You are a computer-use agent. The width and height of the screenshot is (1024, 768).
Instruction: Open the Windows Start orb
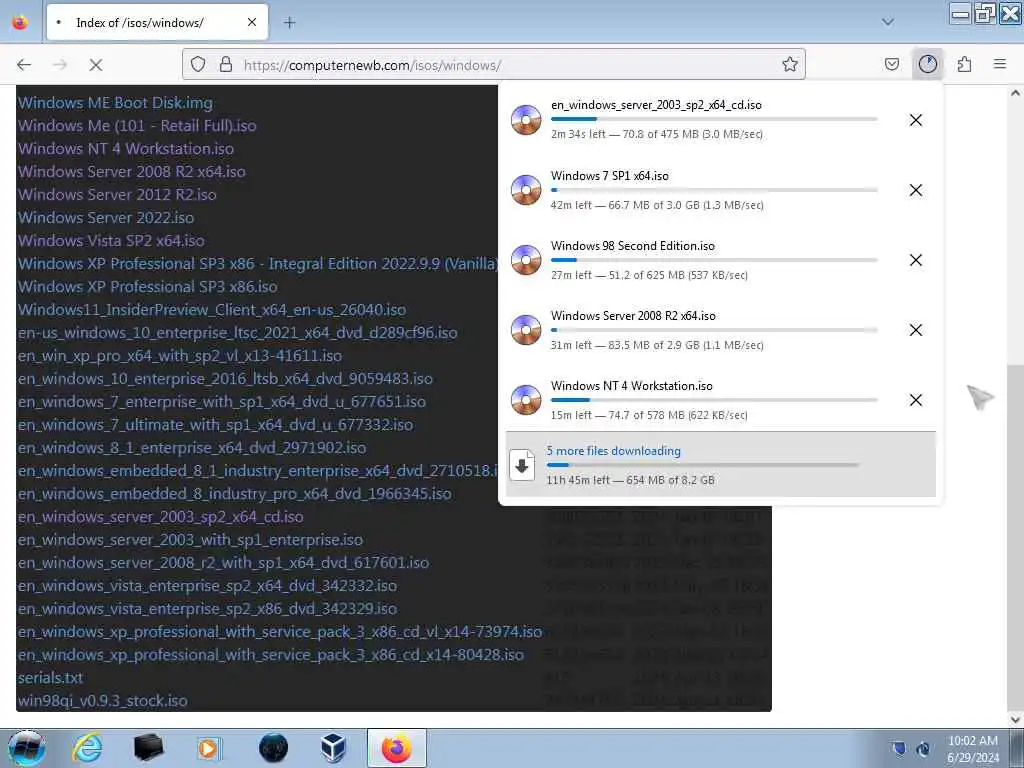pyautogui.click(x=26, y=748)
